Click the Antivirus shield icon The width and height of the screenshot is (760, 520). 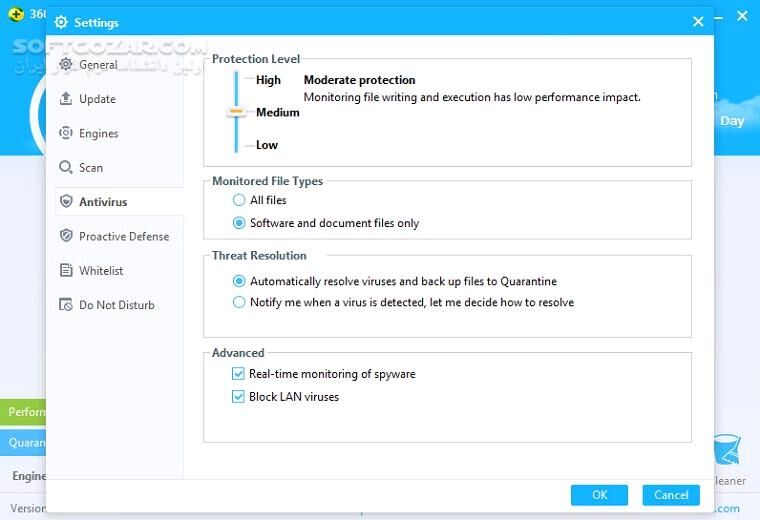point(67,202)
